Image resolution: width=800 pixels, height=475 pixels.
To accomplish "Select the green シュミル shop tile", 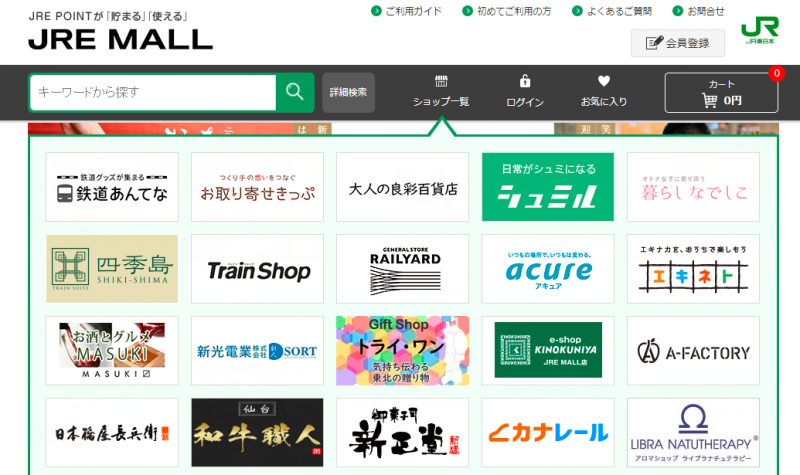I will tap(548, 187).
